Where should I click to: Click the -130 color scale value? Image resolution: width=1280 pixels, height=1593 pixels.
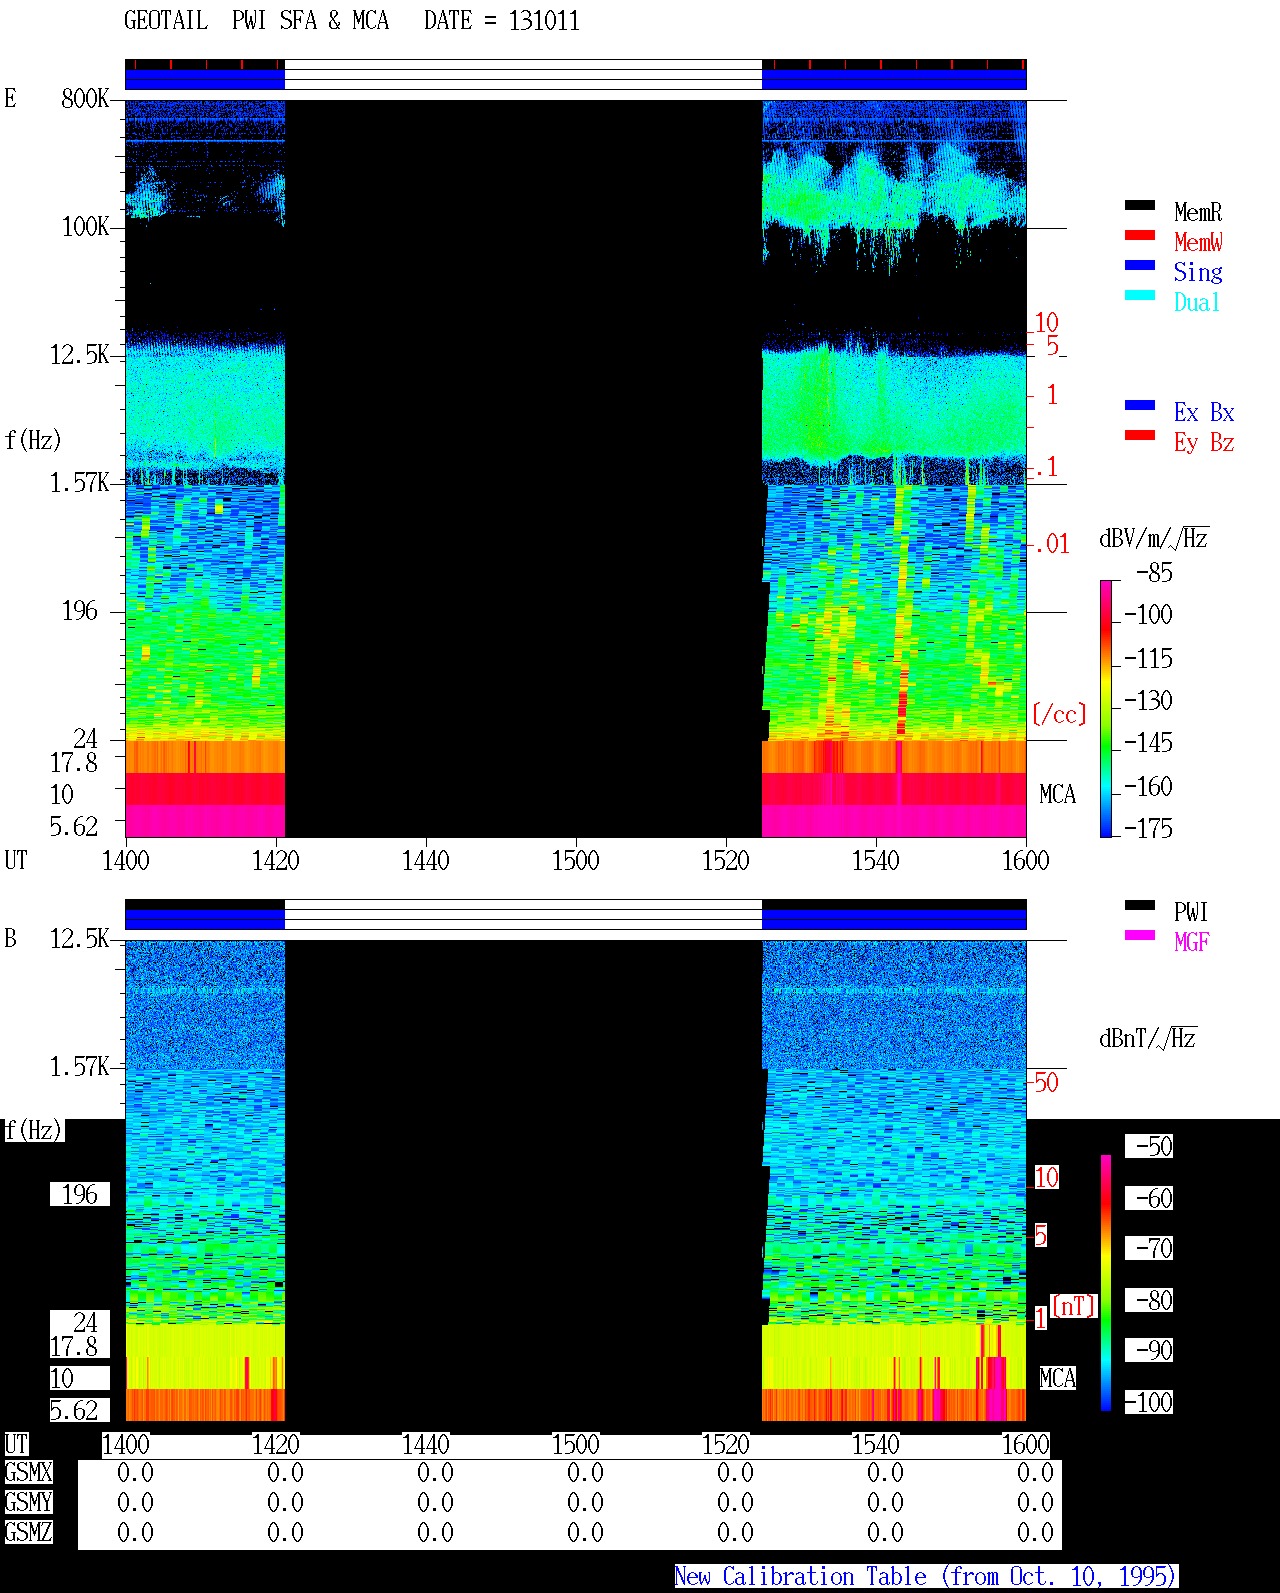(1148, 701)
